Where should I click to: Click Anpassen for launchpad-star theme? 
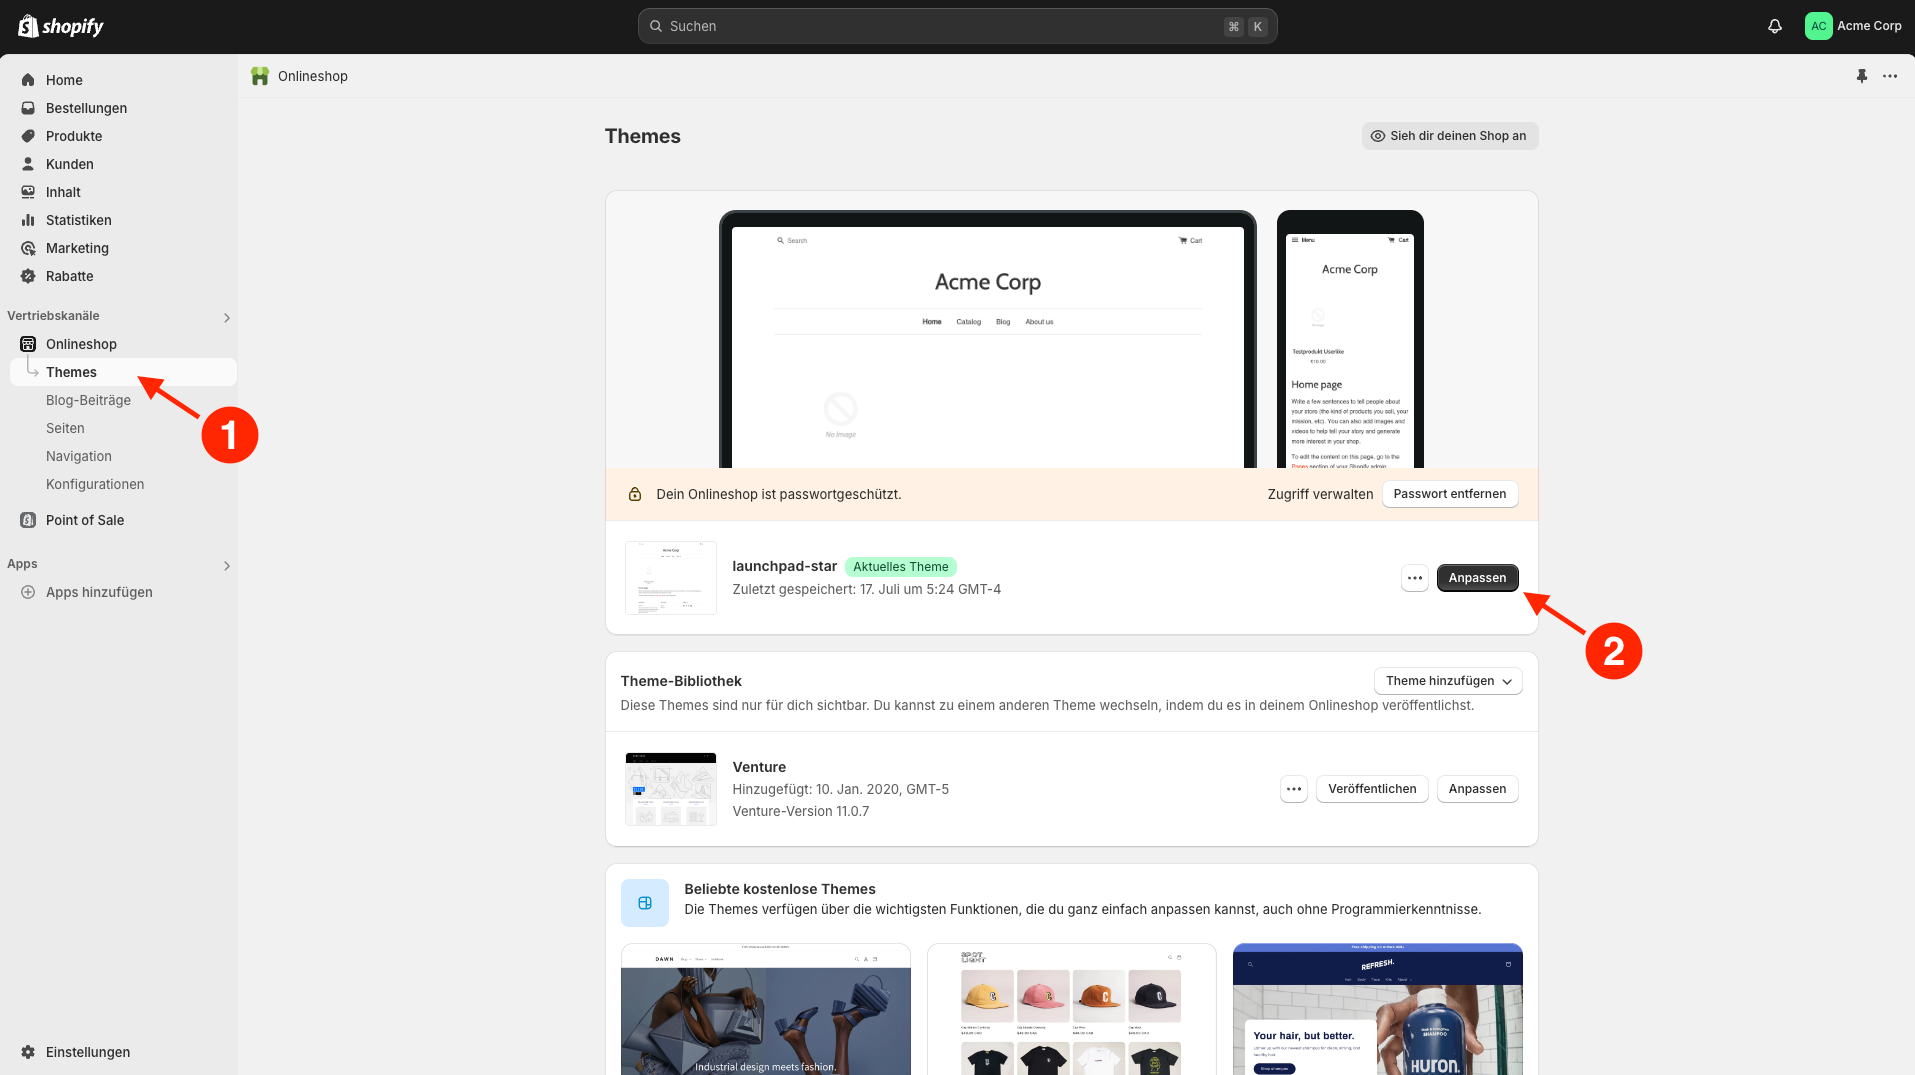point(1477,578)
